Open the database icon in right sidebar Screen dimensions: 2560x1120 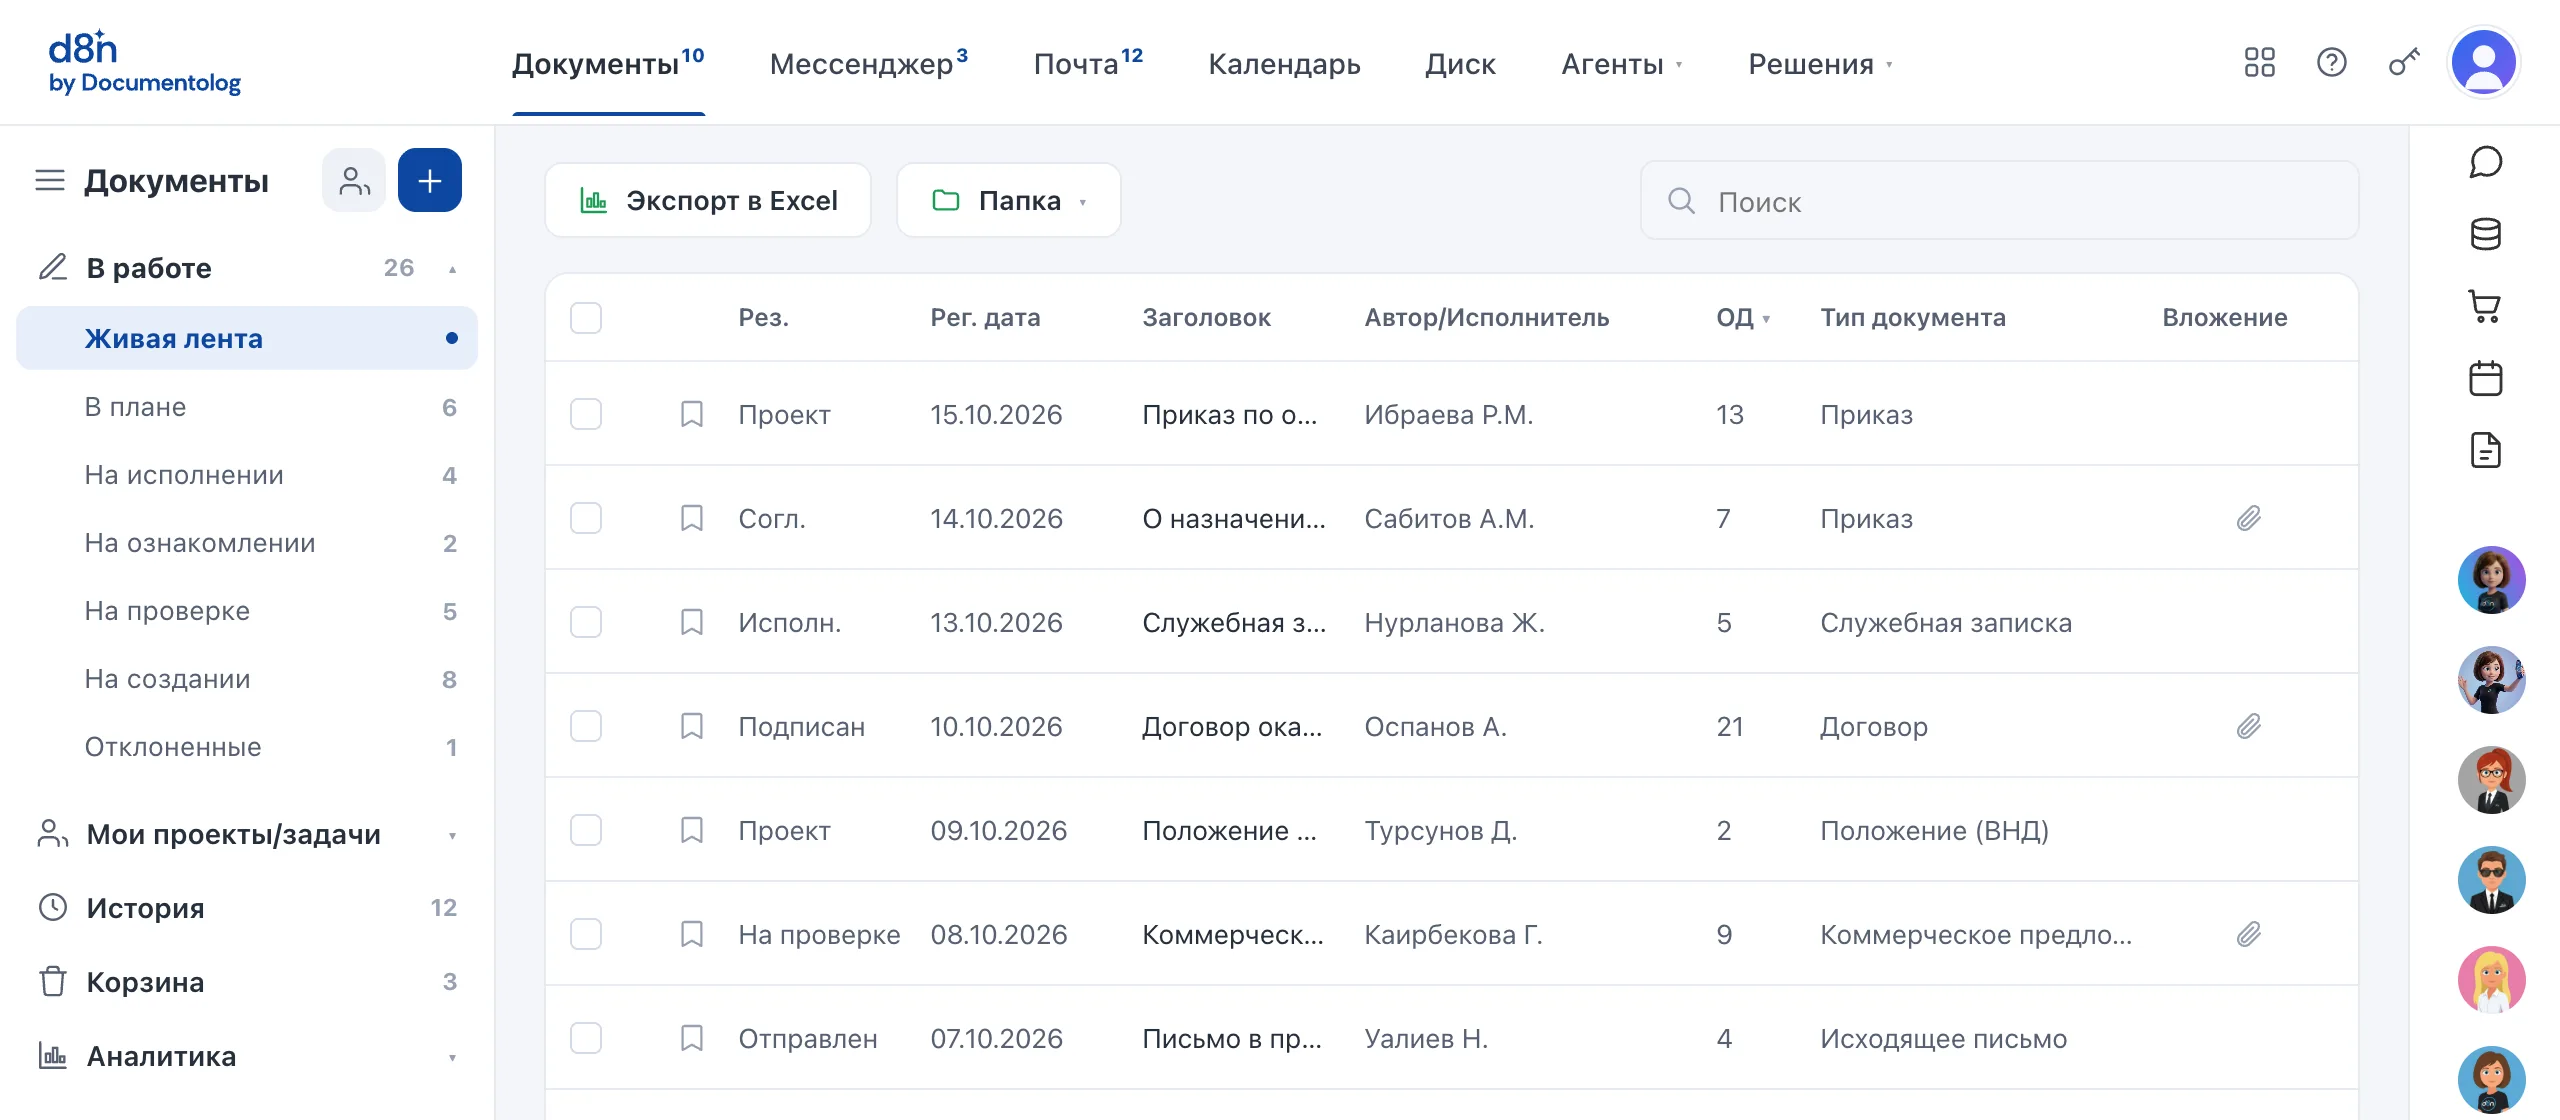click(2486, 234)
